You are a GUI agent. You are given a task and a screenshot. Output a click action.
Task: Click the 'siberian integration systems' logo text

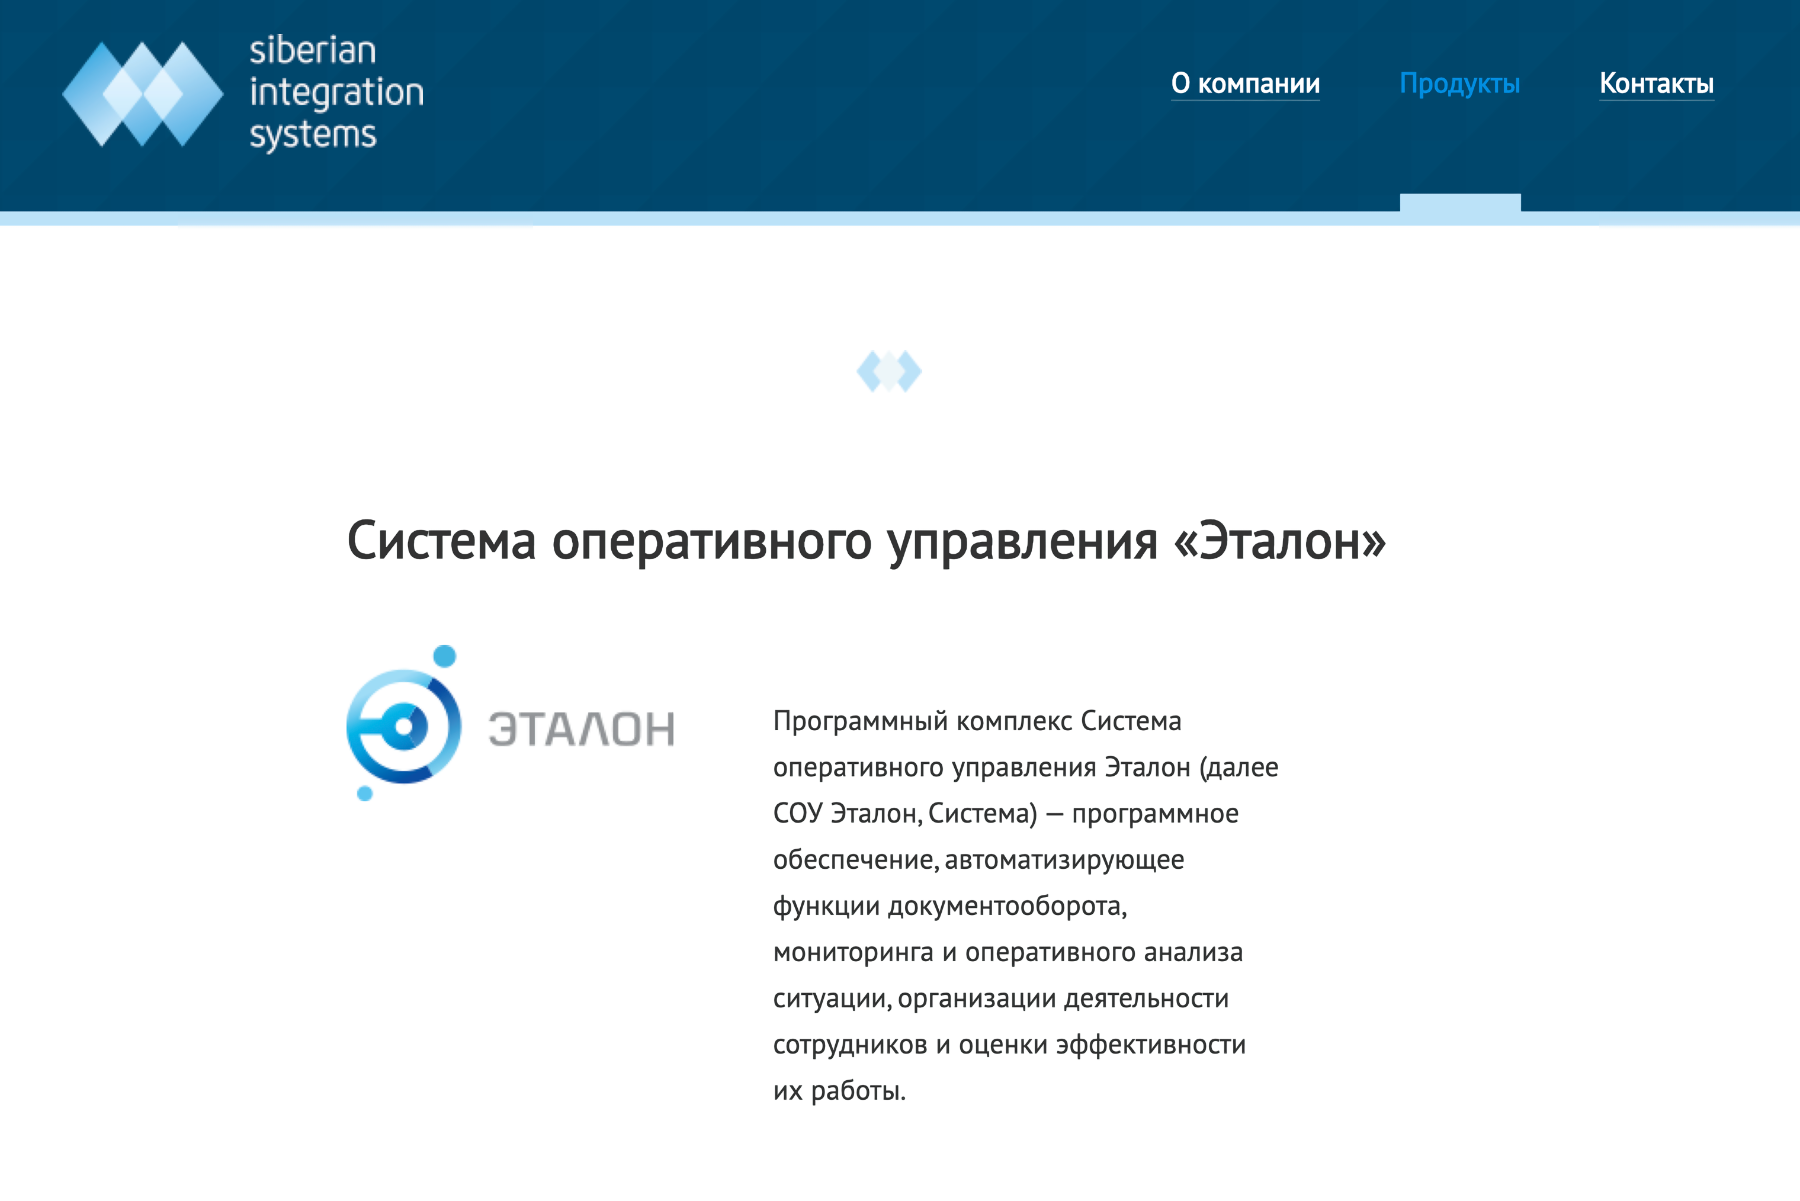[x=336, y=92]
